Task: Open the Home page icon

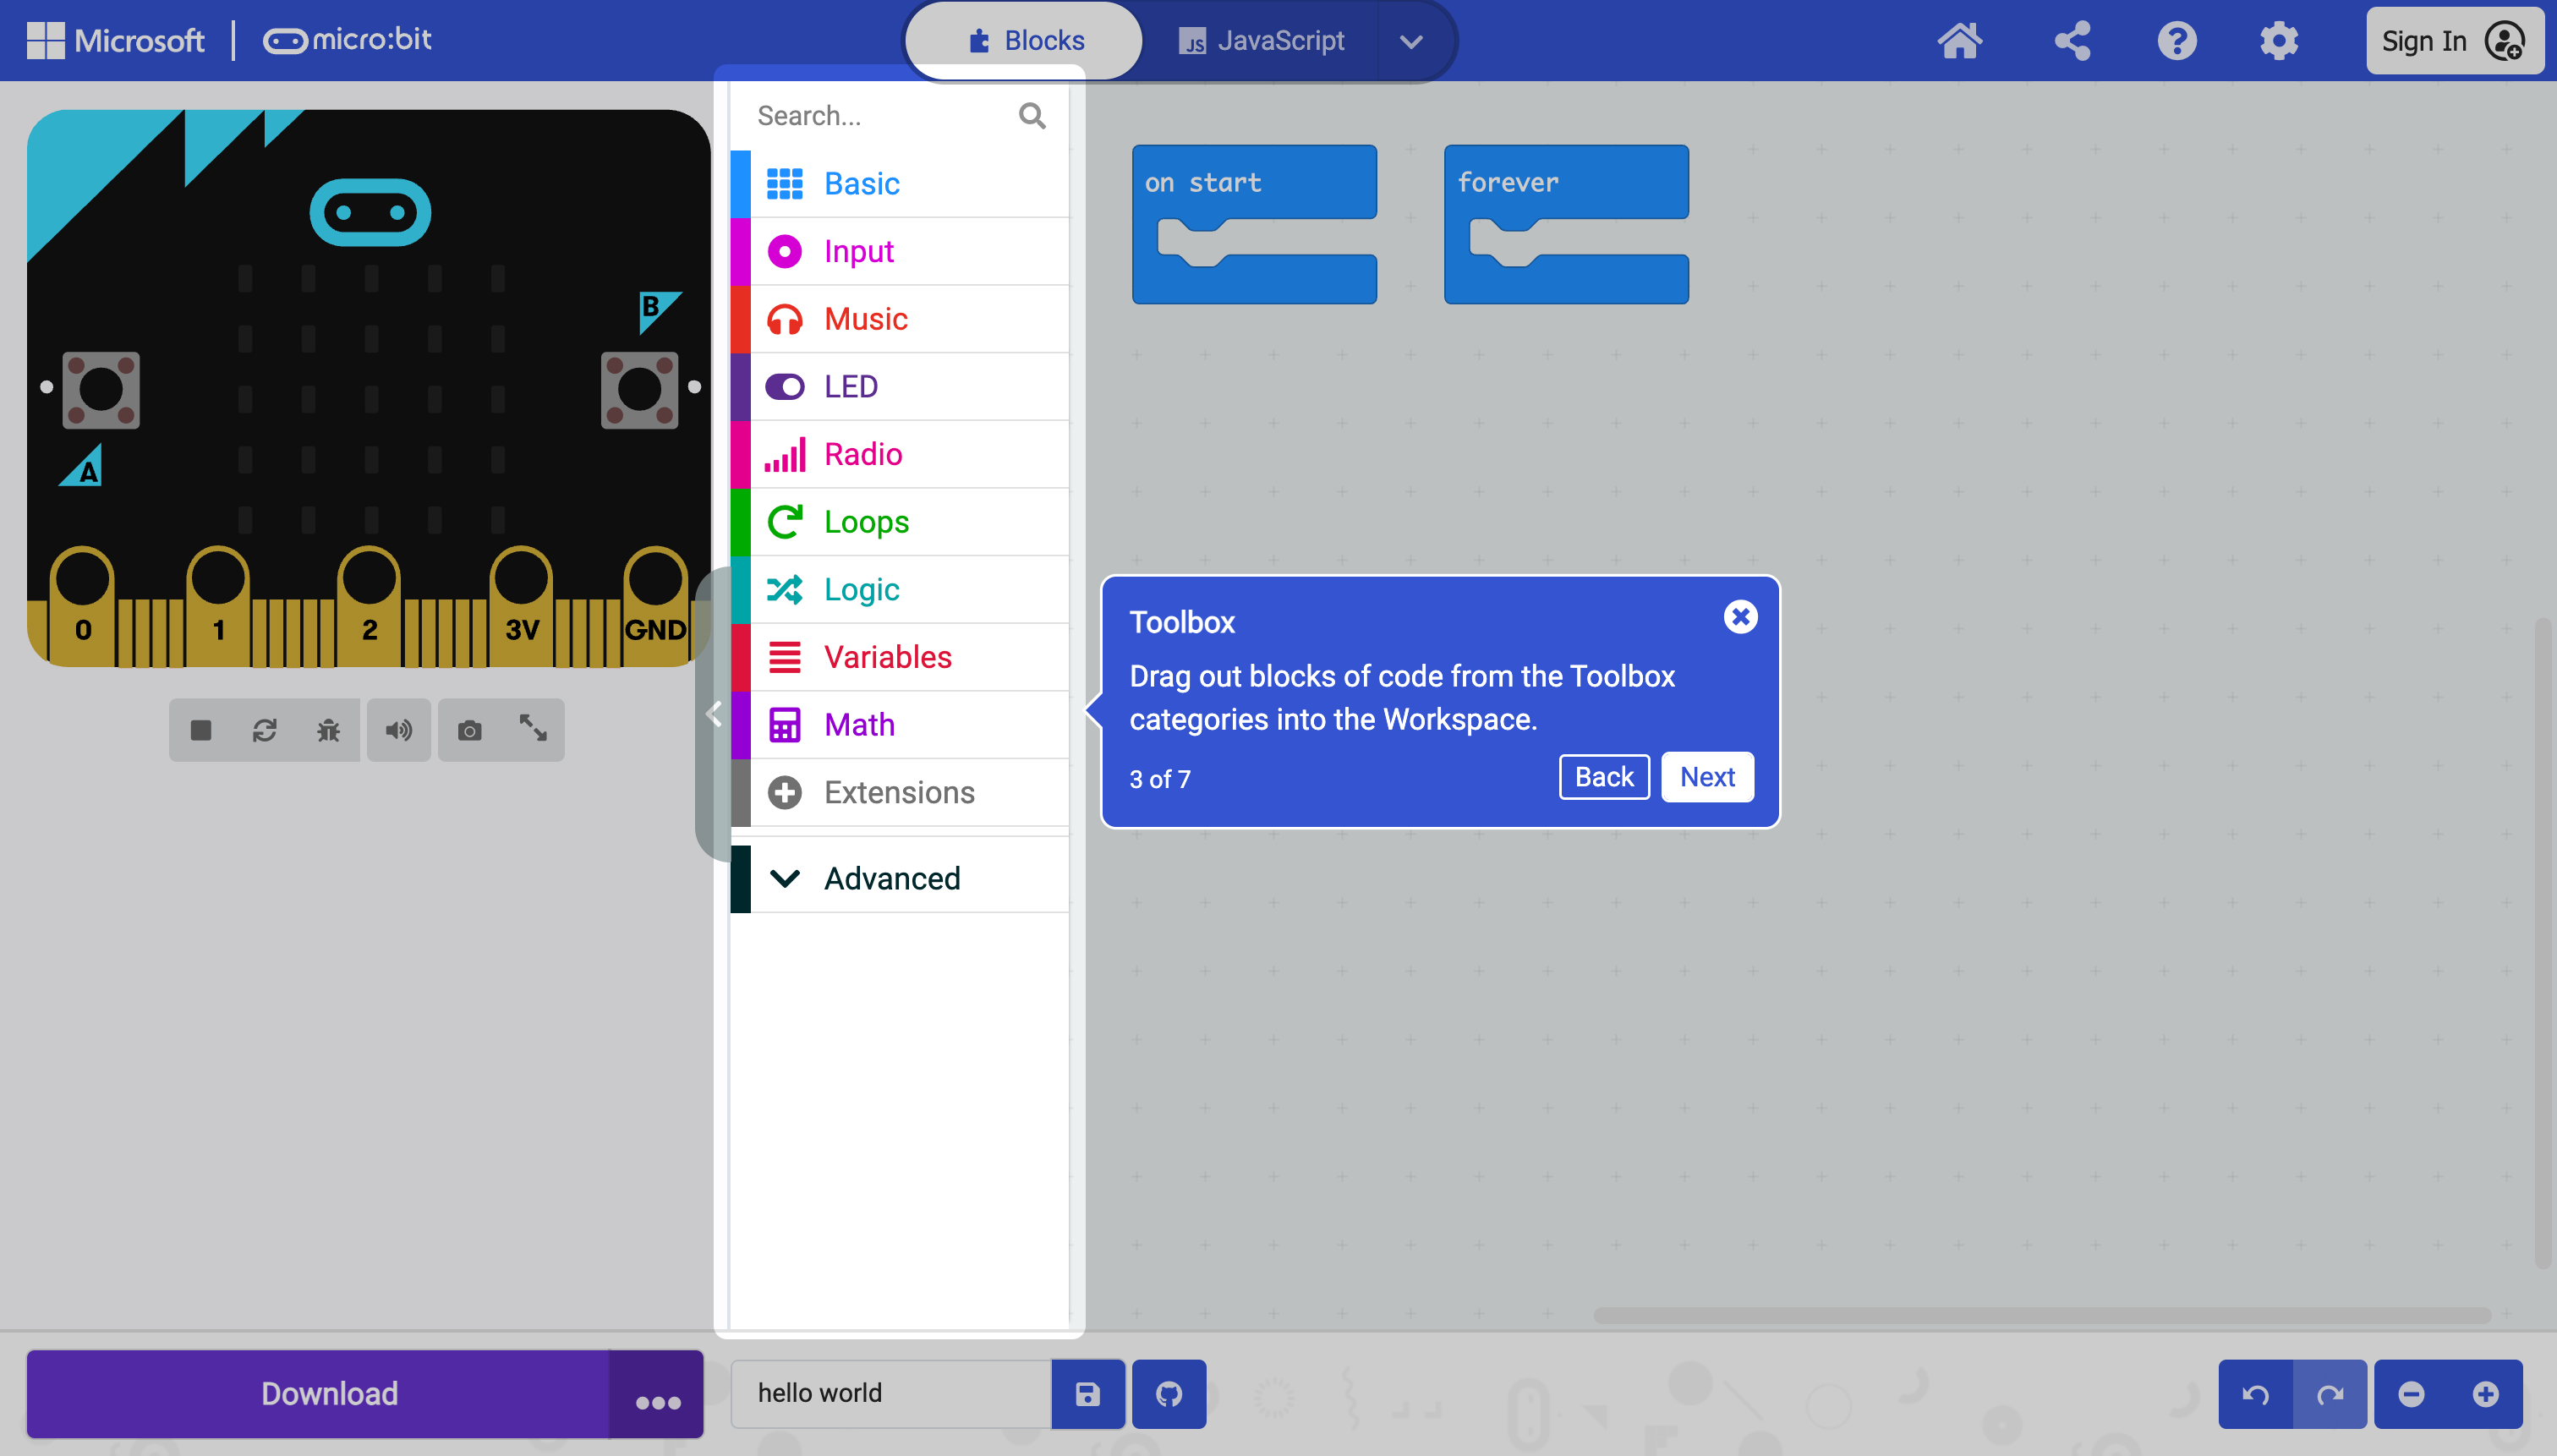Action: click(x=1959, y=41)
